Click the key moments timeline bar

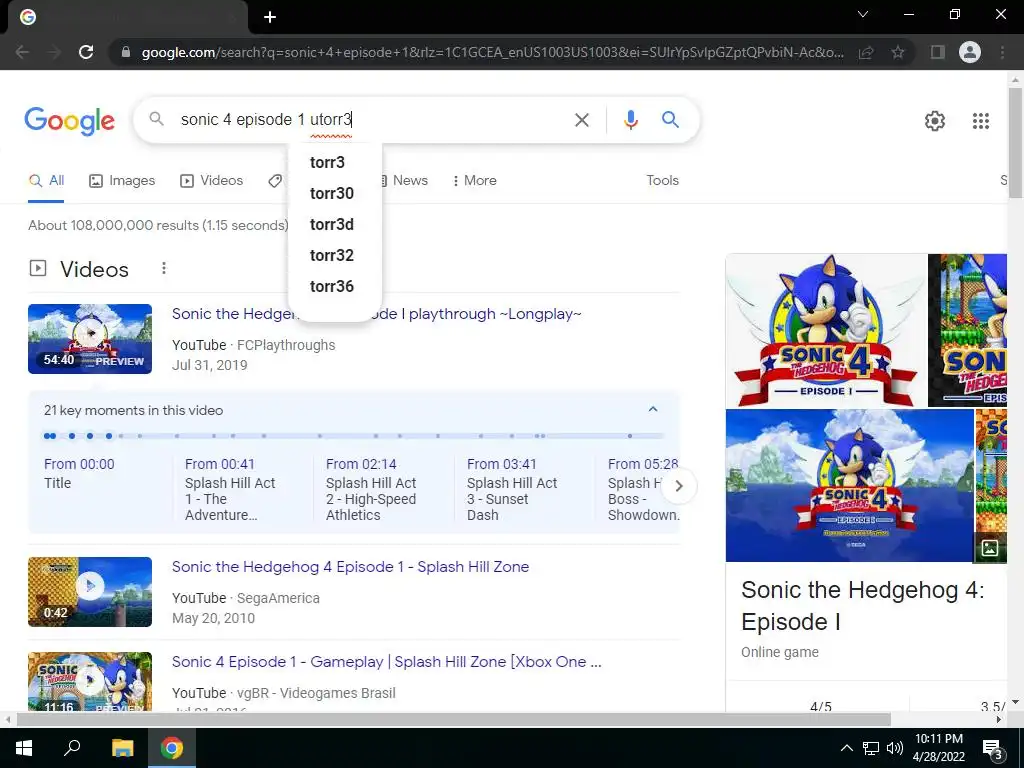(x=353, y=436)
